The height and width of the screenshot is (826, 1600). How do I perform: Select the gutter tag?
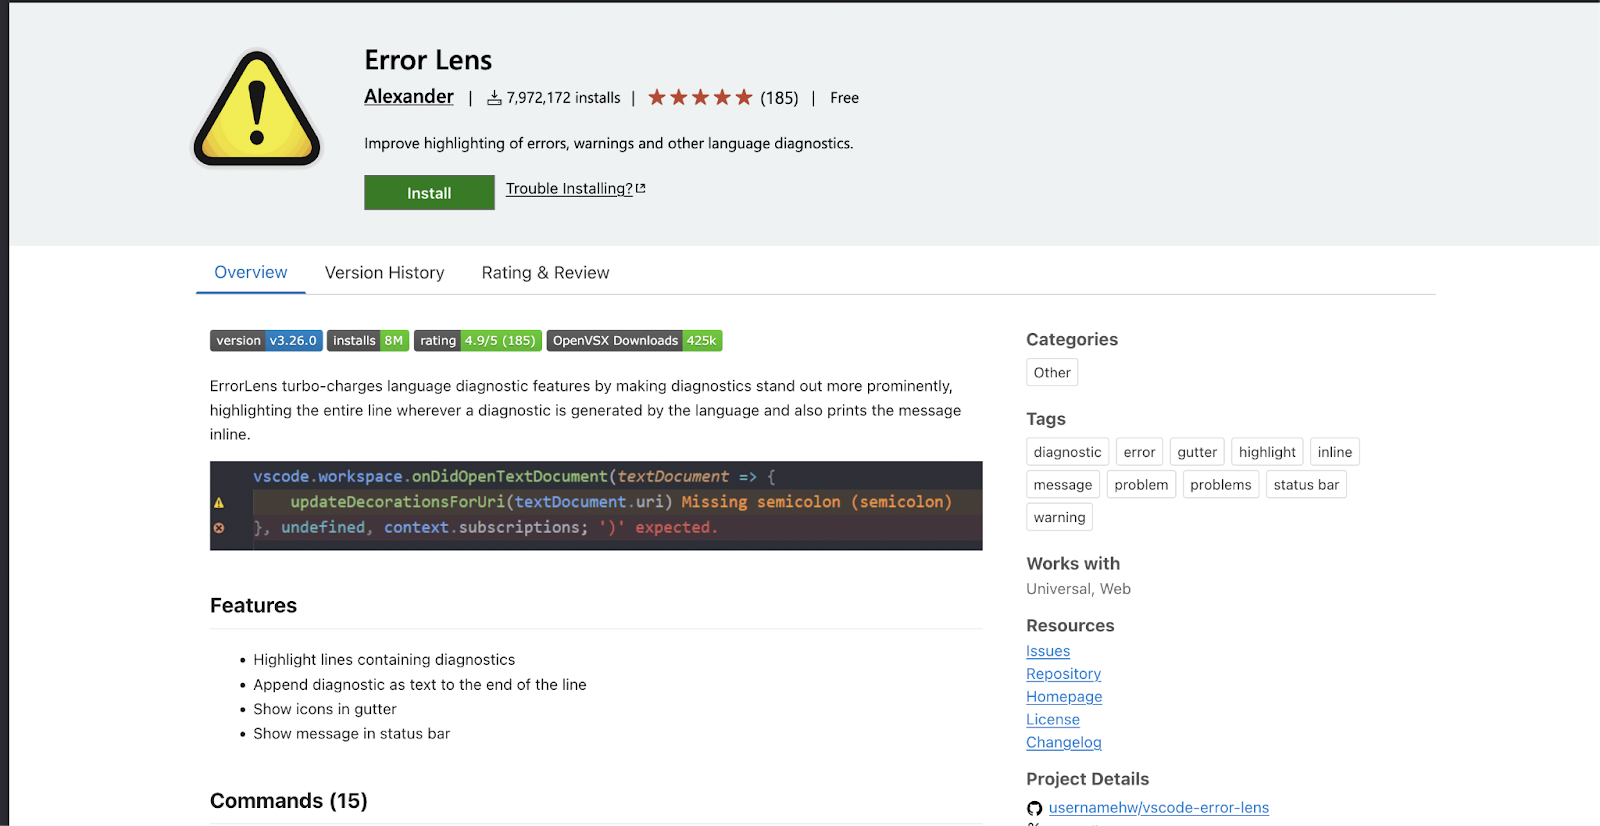click(x=1197, y=452)
